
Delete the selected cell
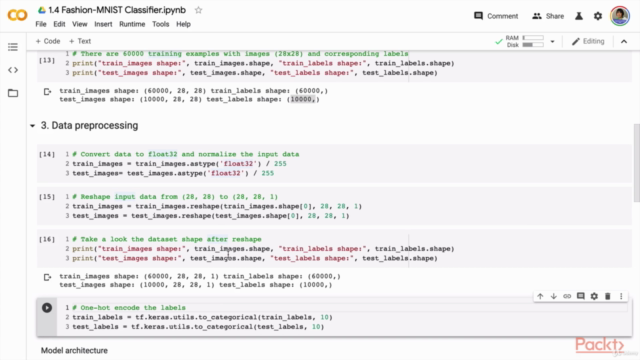[x=608, y=296]
